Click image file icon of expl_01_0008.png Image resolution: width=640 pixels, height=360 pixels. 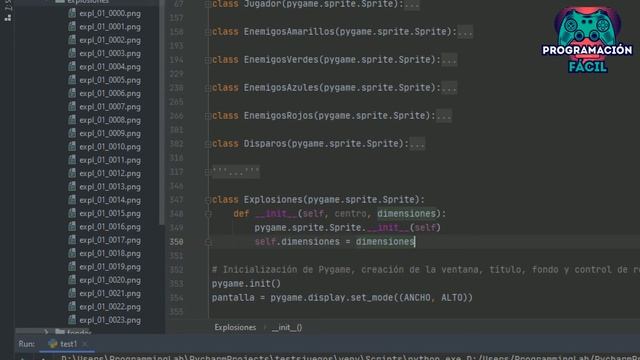(72, 120)
